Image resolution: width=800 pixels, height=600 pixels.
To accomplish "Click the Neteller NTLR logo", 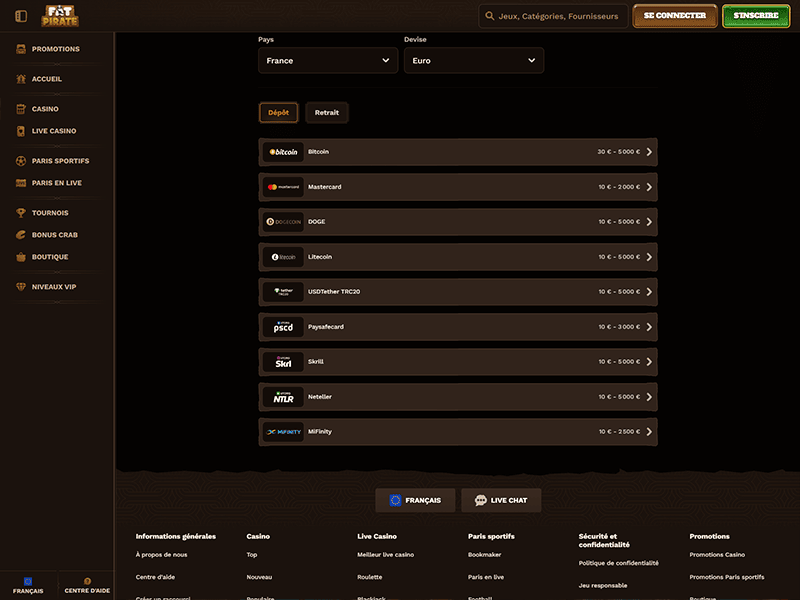I will 283,396.
